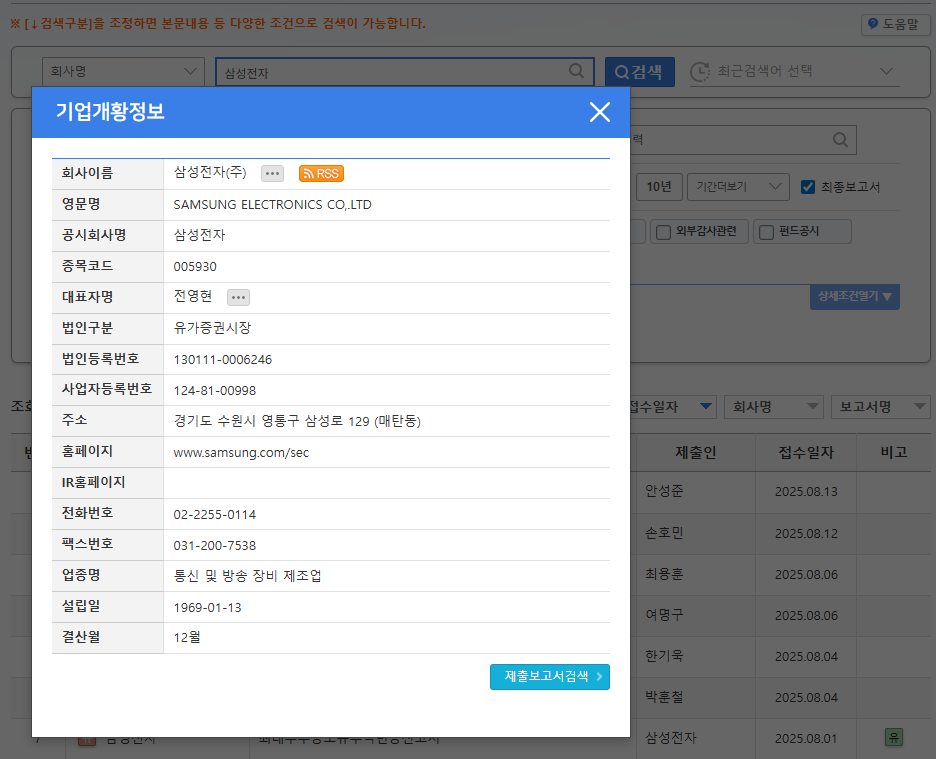This screenshot has width=936, height=759.
Task: Click the date 2025.08.13
Action: [806, 491]
